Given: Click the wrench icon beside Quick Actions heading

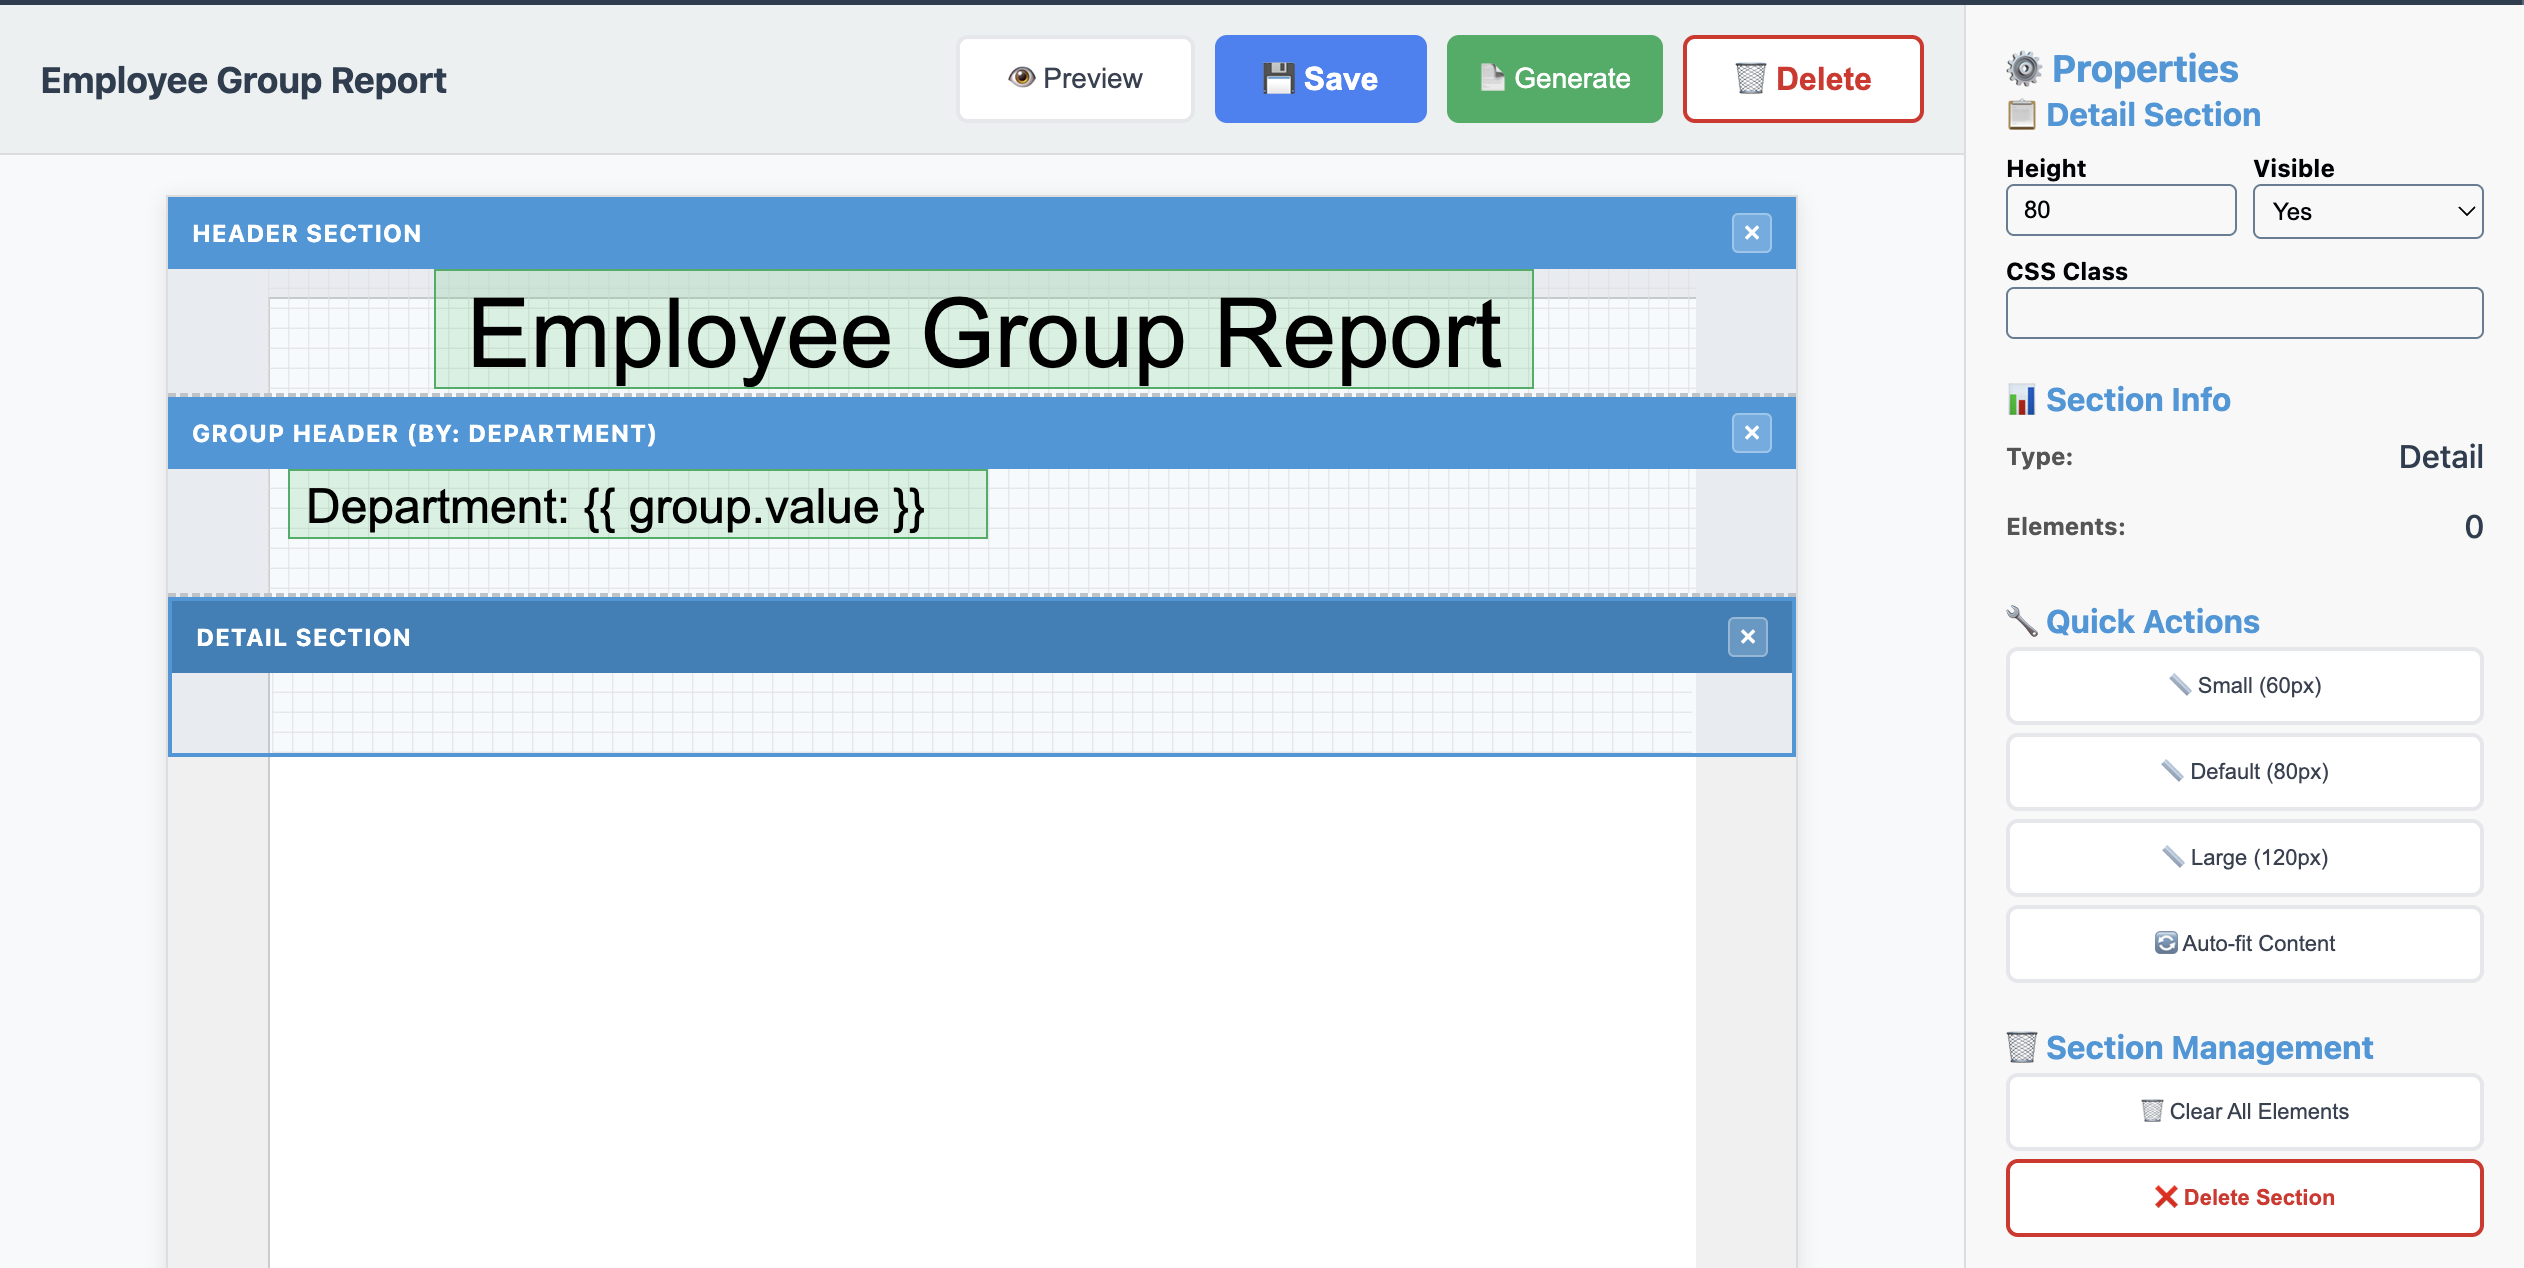Looking at the screenshot, I should coord(2022,620).
